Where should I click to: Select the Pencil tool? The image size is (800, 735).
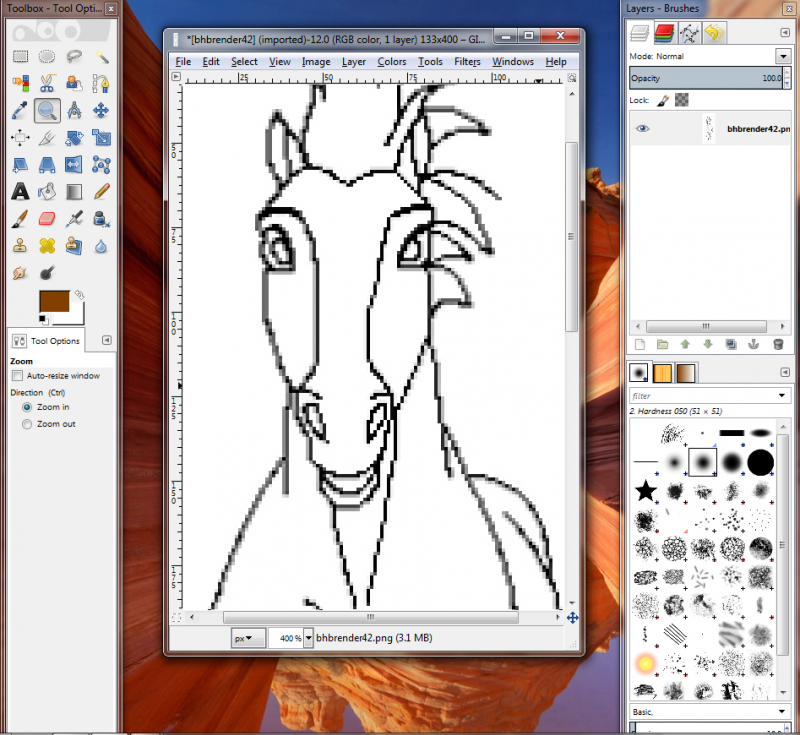pyautogui.click(x=101, y=192)
